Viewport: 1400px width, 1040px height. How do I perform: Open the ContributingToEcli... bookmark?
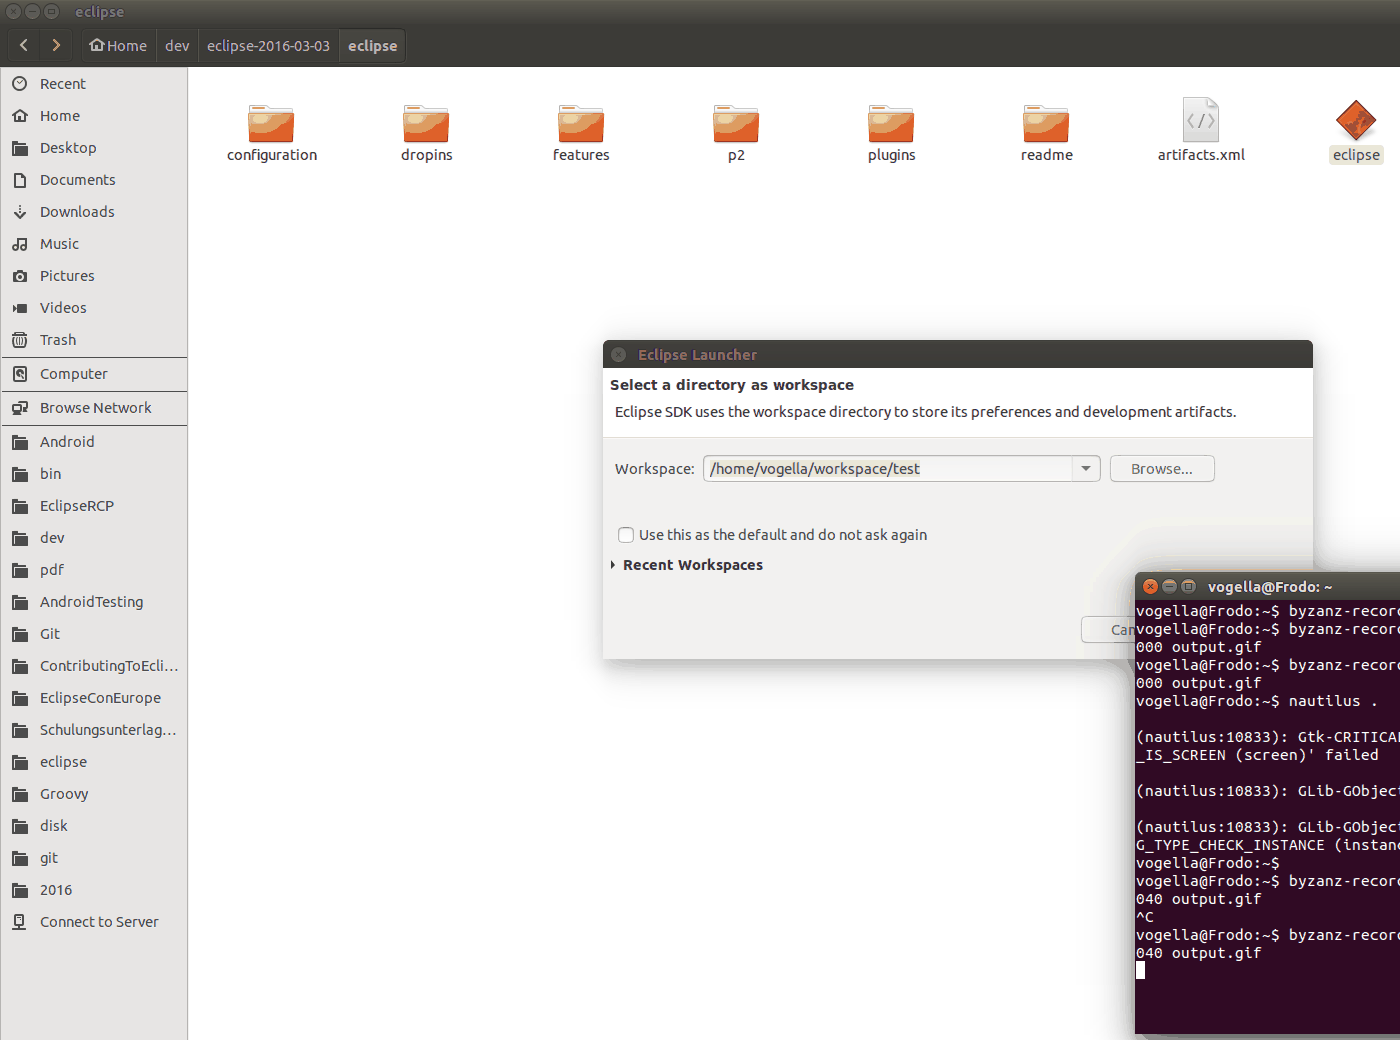[94, 666]
